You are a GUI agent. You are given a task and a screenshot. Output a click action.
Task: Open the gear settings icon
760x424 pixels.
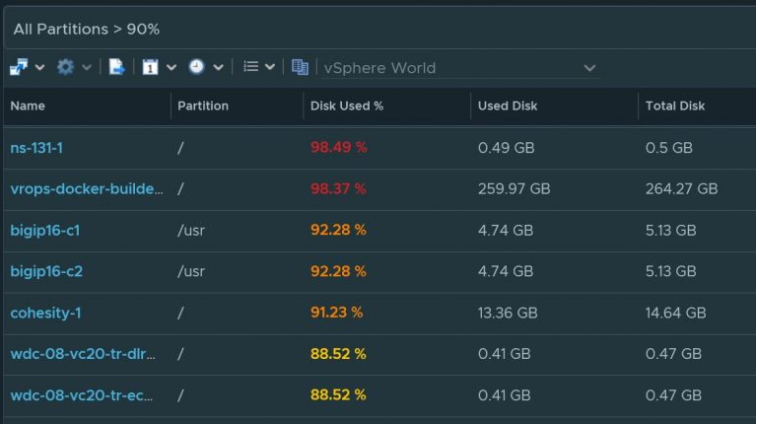coord(65,67)
